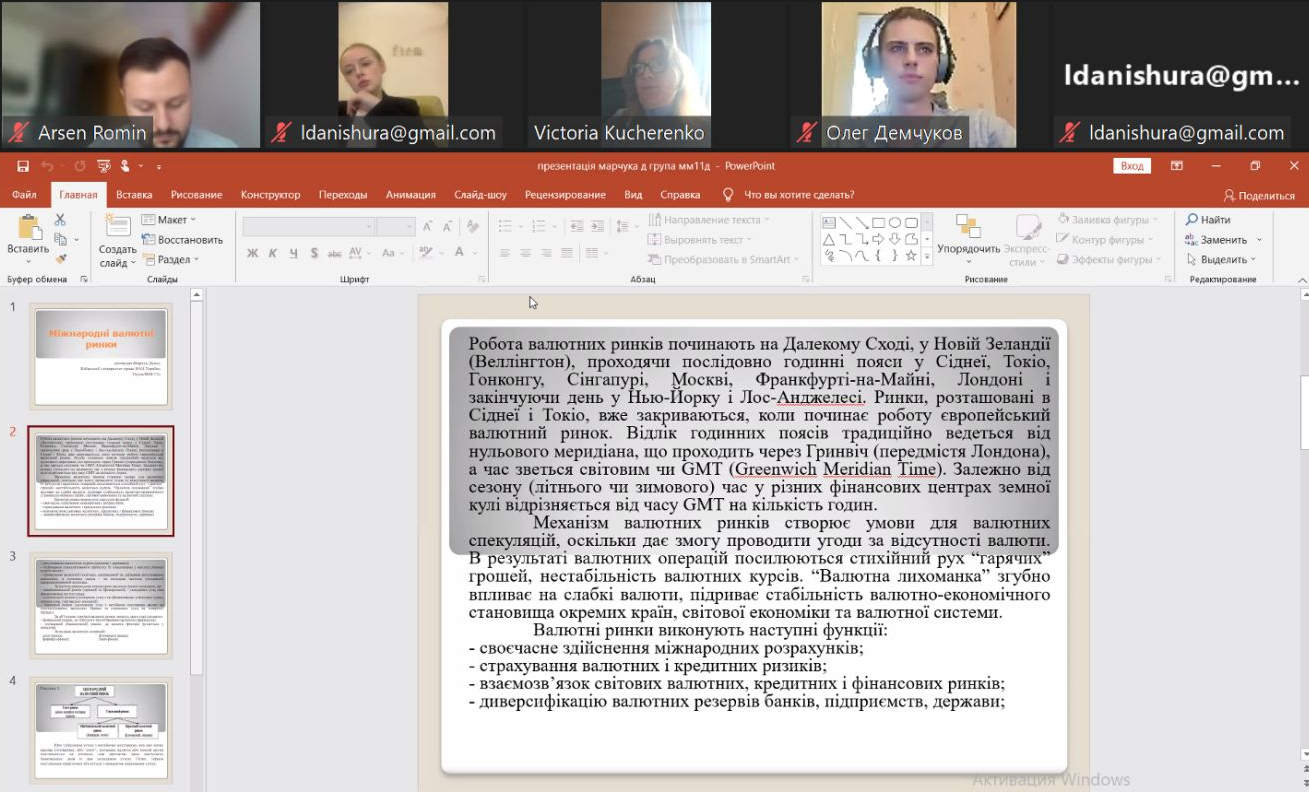Click the Find magnifier icon
The image size is (1309, 792).
click(x=1192, y=220)
